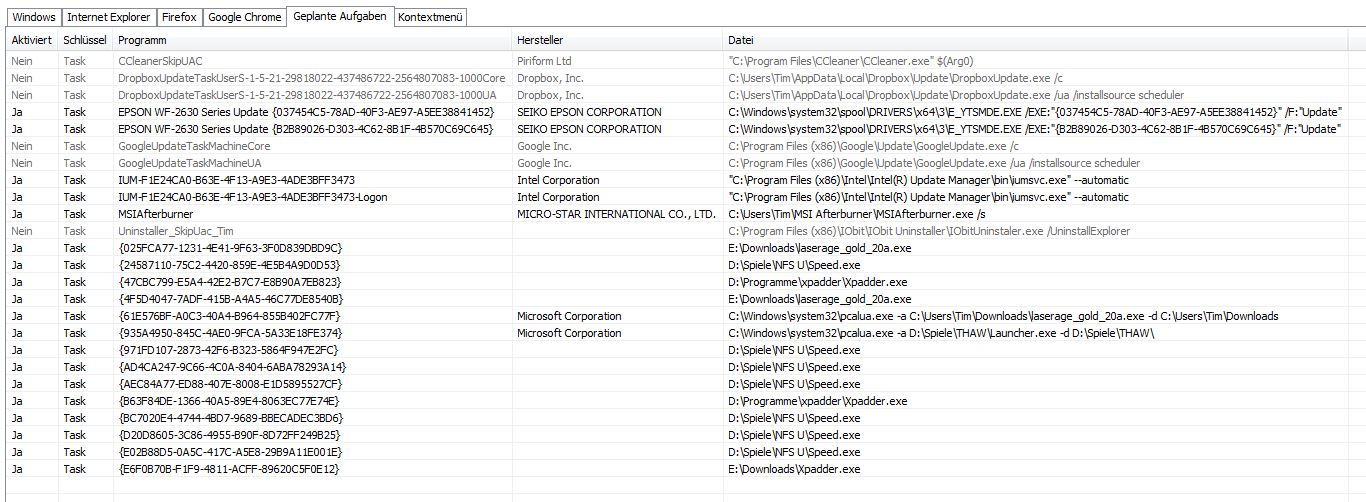
Task: Select task {24587110-75C2-4420-859E-4E5B4A9D0D53}
Action: pos(686,264)
